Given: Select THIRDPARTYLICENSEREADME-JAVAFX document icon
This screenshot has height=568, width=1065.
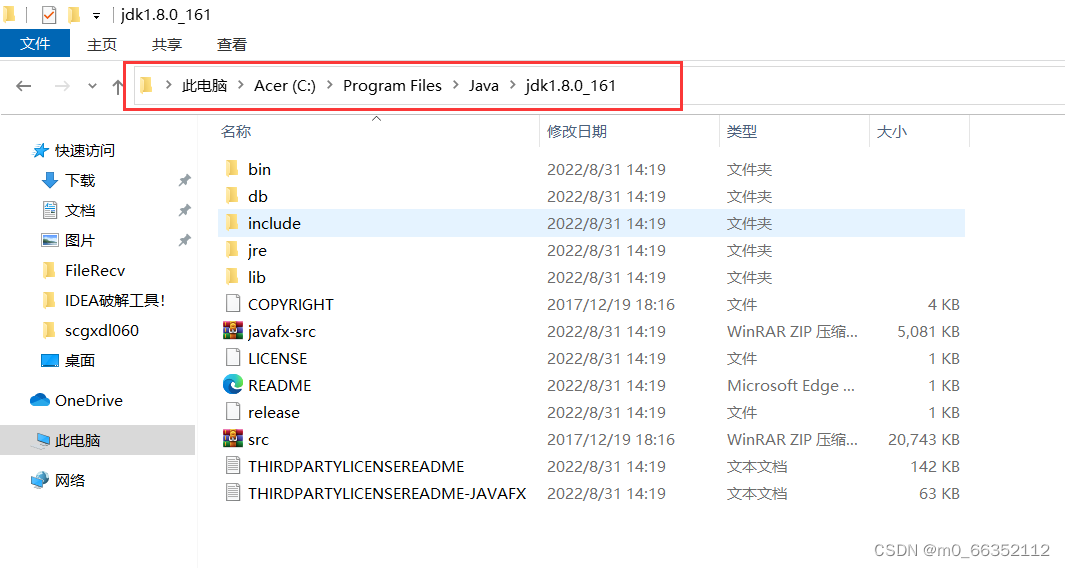Looking at the screenshot, I should 232,493.
